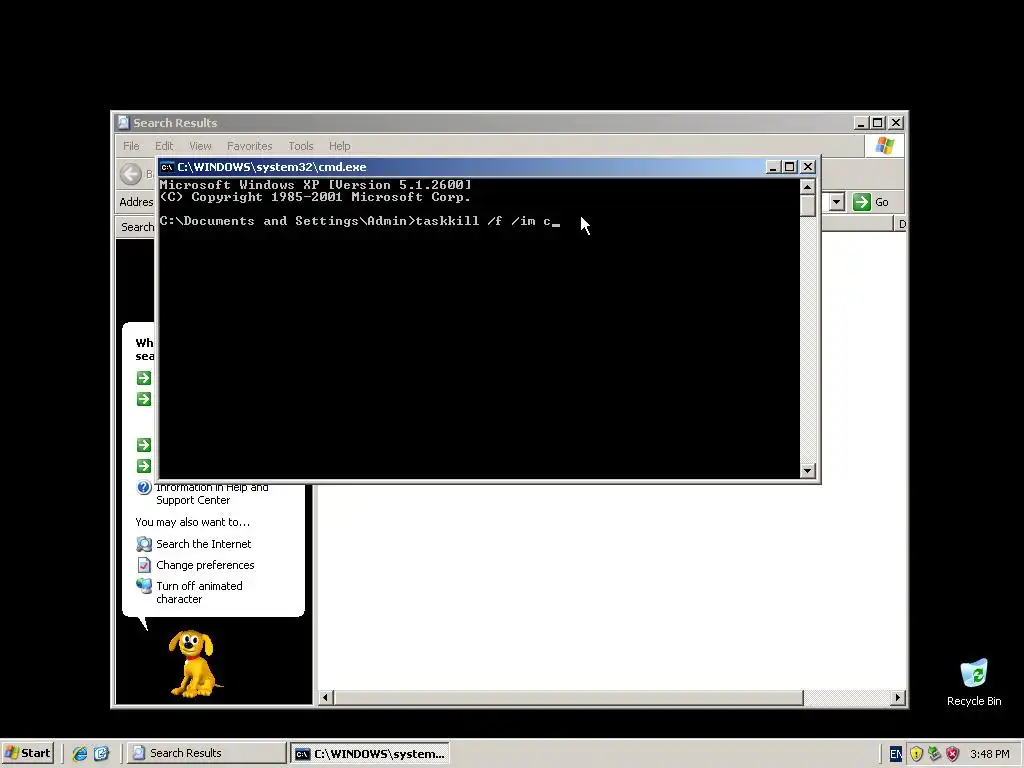Click the blue help question mark icon
1024x768 pixels.
(144, 487)
